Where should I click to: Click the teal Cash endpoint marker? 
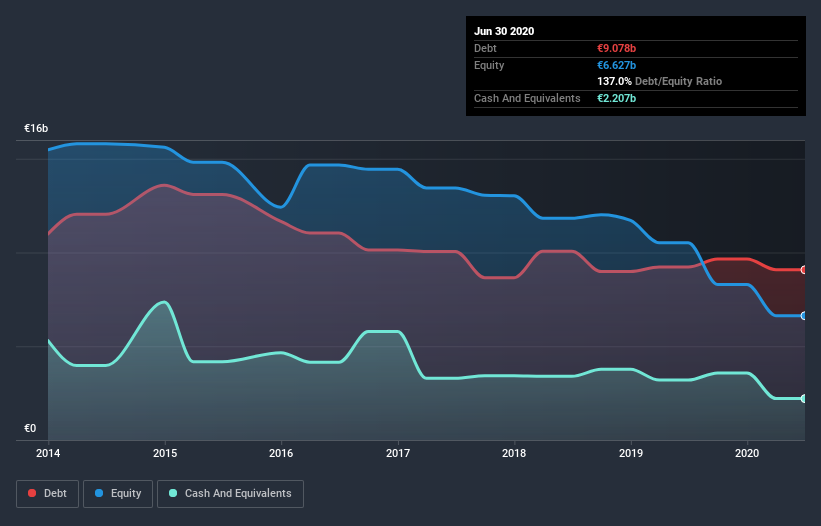(804, 399)
